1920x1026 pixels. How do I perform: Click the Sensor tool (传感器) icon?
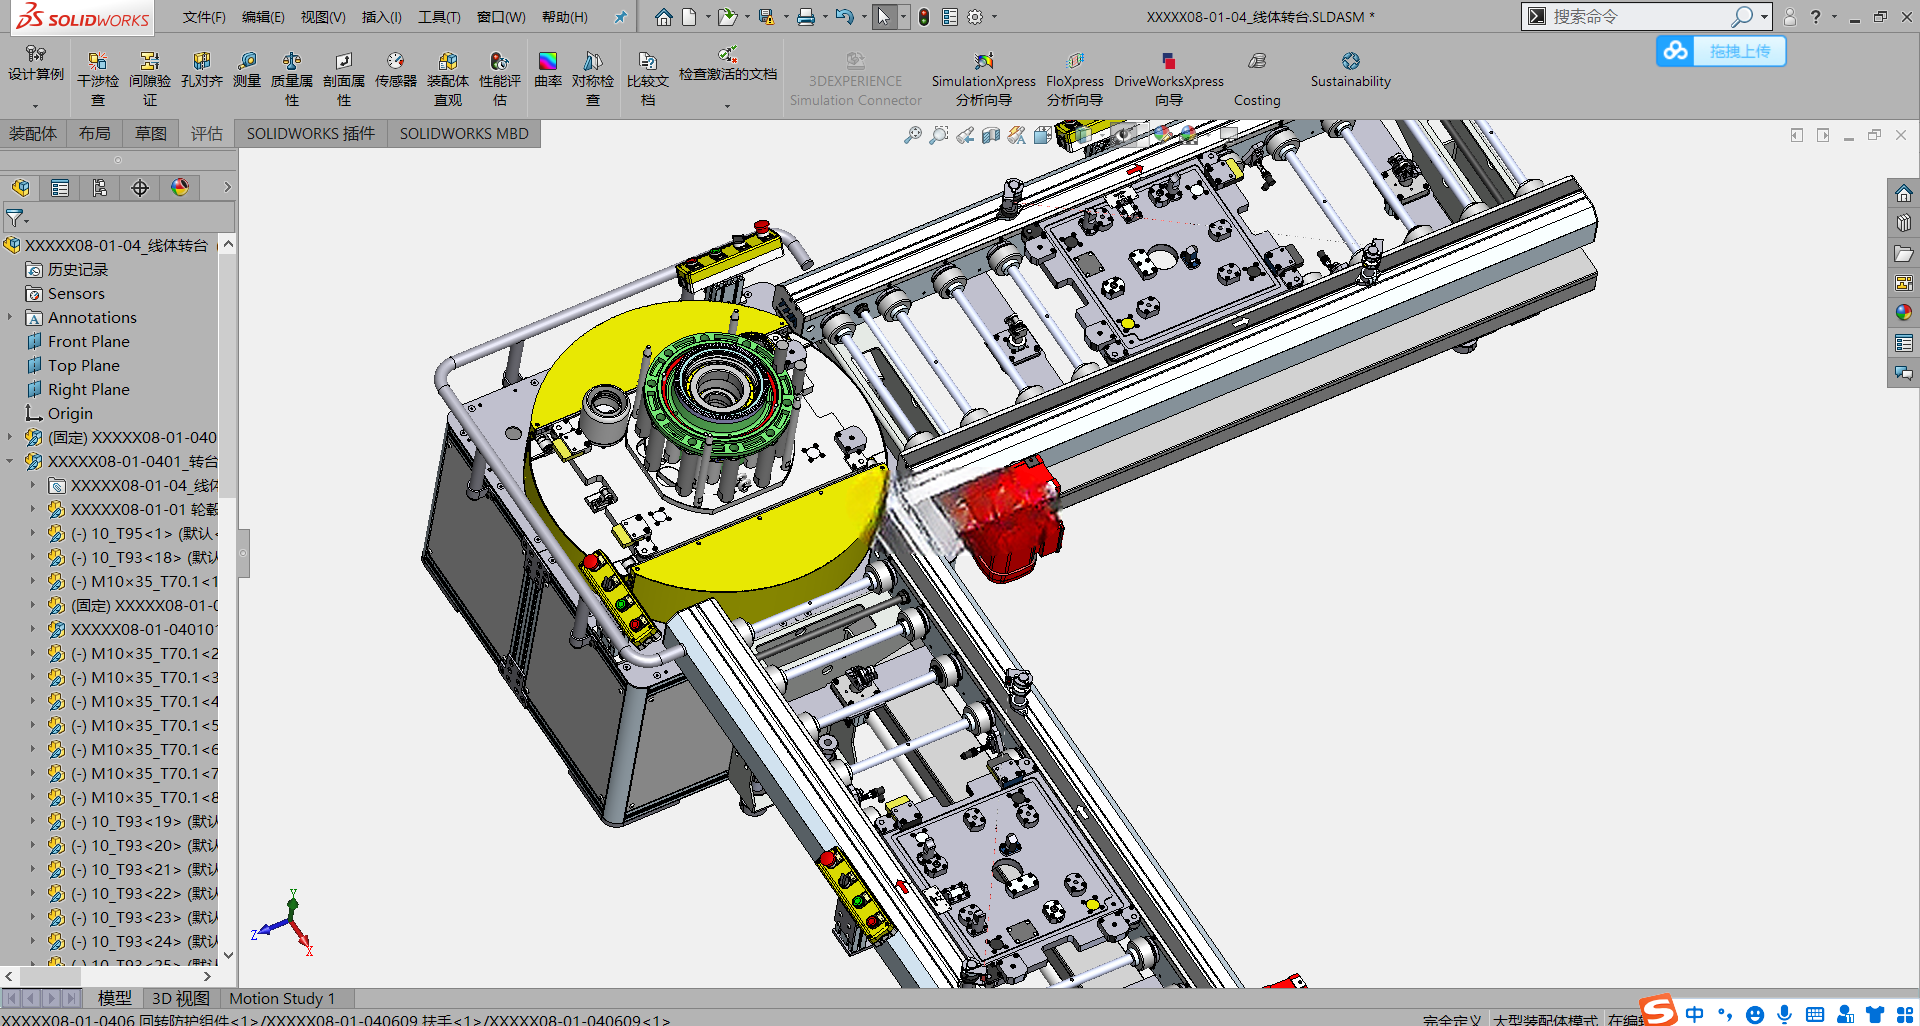tap(395, 70)
